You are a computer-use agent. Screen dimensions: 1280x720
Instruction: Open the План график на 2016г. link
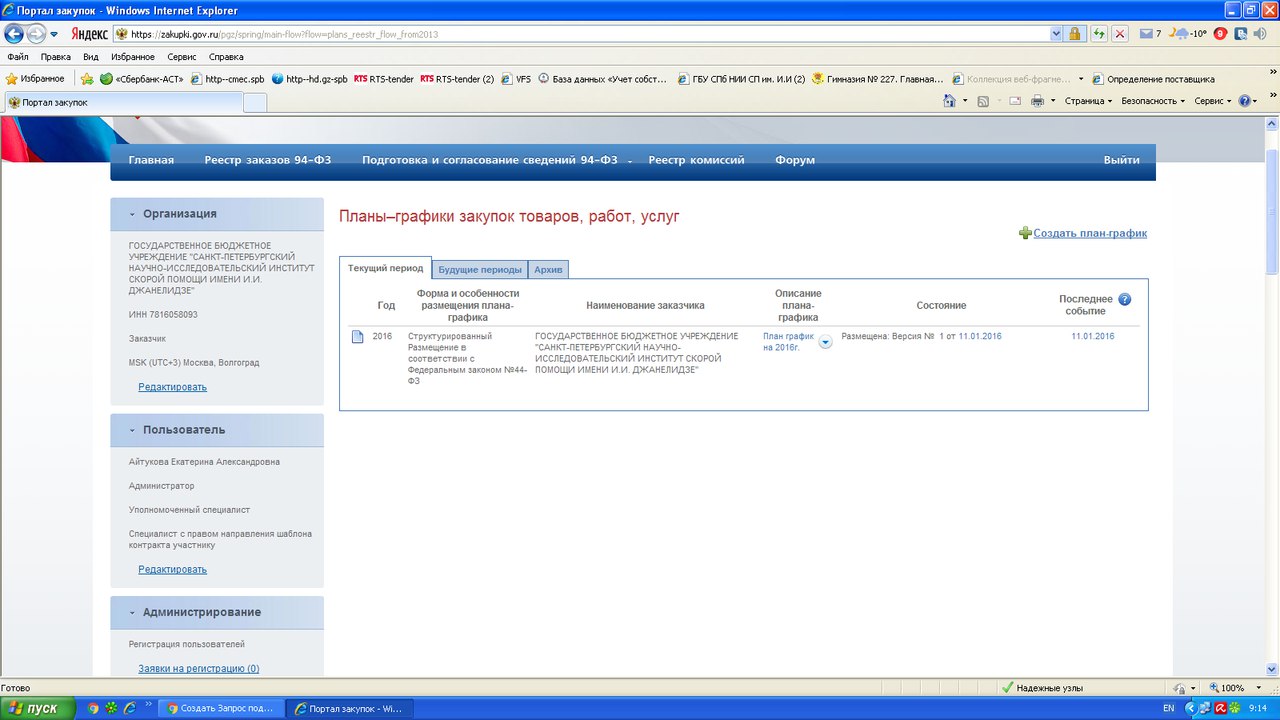[789, 342]
